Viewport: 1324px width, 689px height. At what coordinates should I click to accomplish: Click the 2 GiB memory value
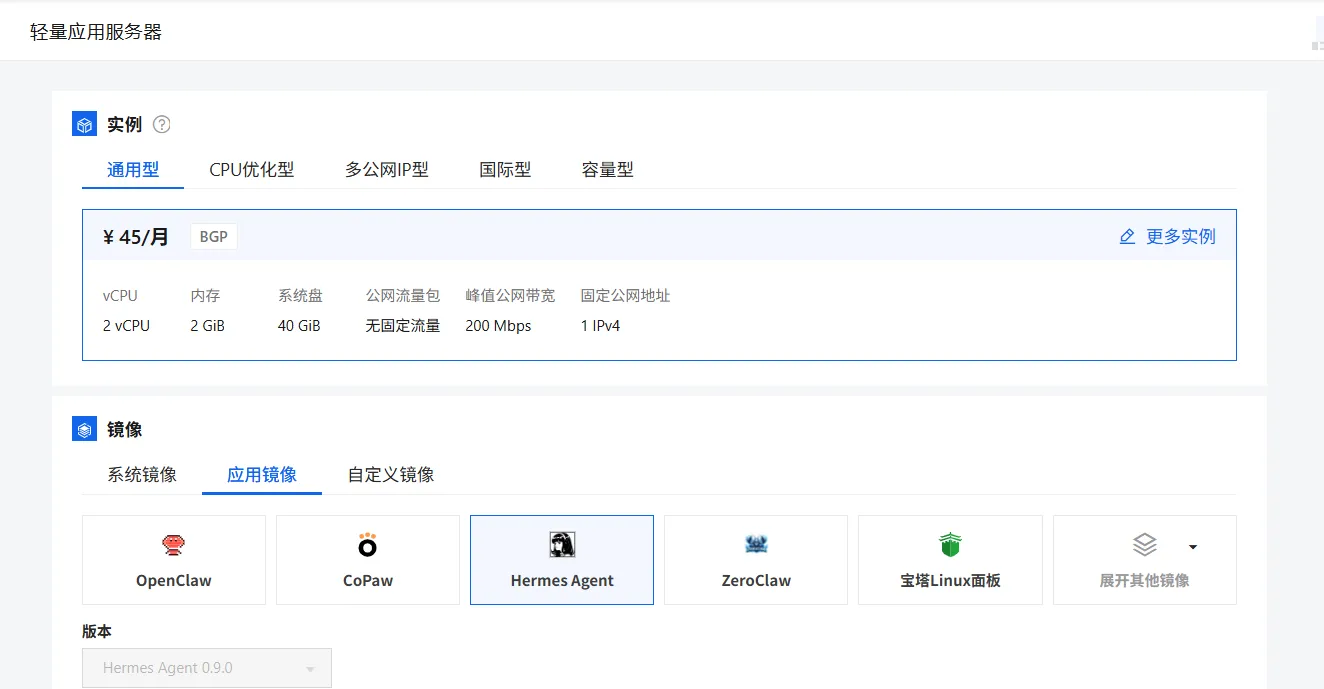[207, 326]
